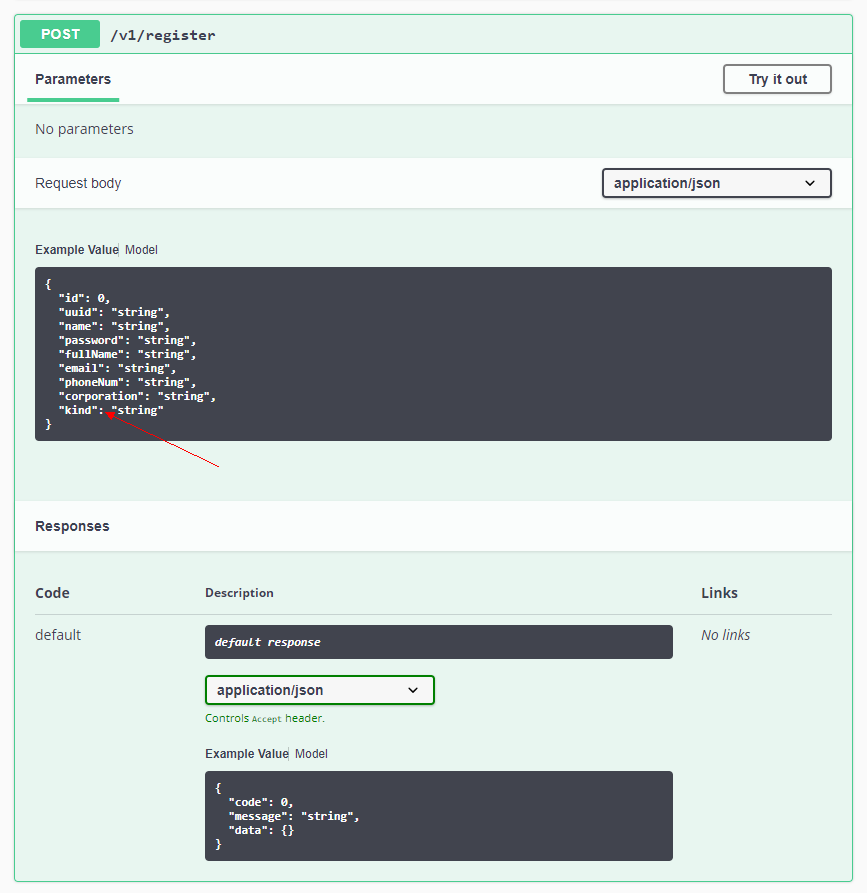The width and height of the screenshot is (867, 893).
Task: Click the "No parameters" text
Action: click(x=84, y=129)
